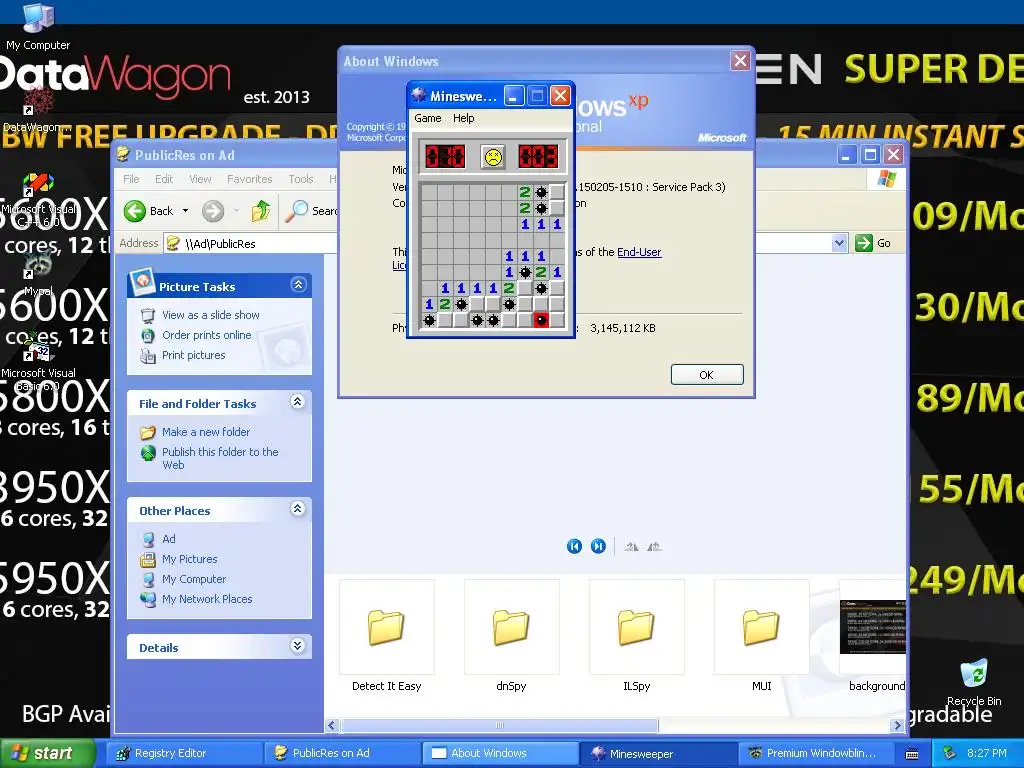Click the filmstrip horizontal scrollbar thumb
Screen dimensions: 1024x768
(x=500, y=726)
